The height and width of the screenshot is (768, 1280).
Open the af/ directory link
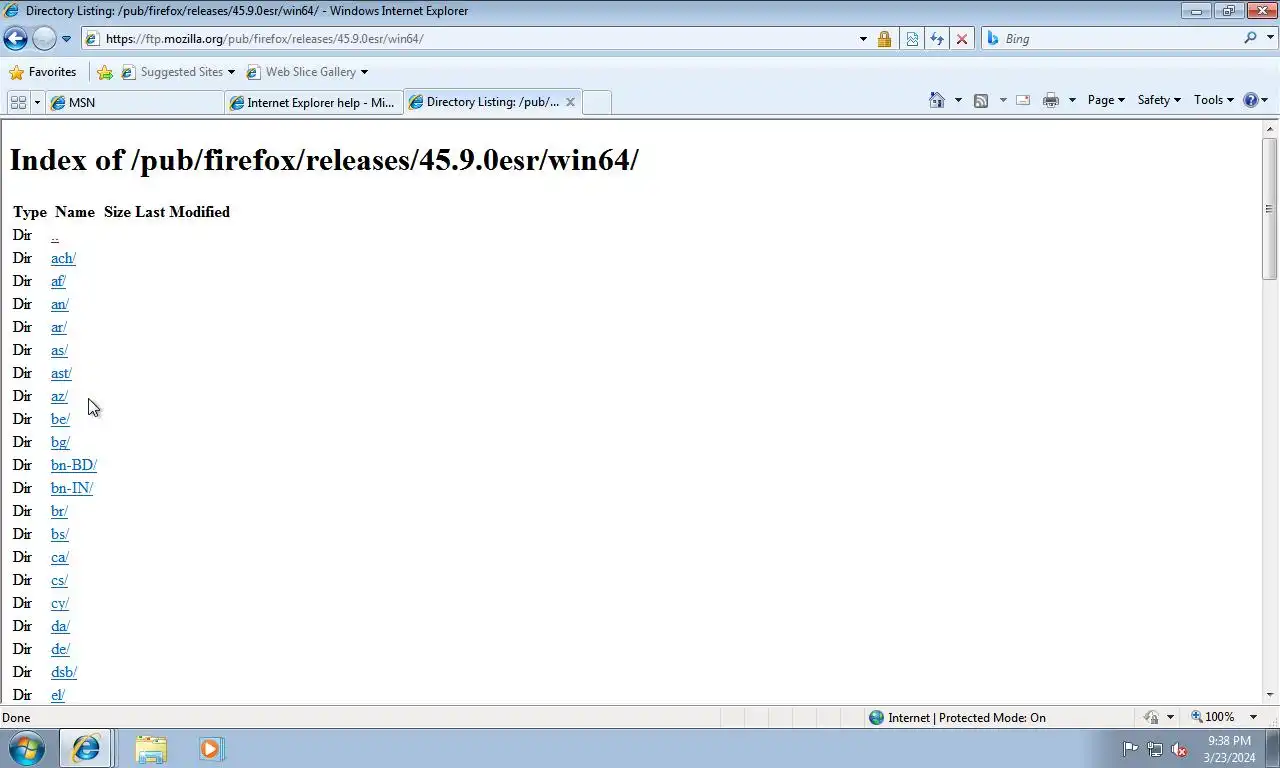click(x=58, y=281)
